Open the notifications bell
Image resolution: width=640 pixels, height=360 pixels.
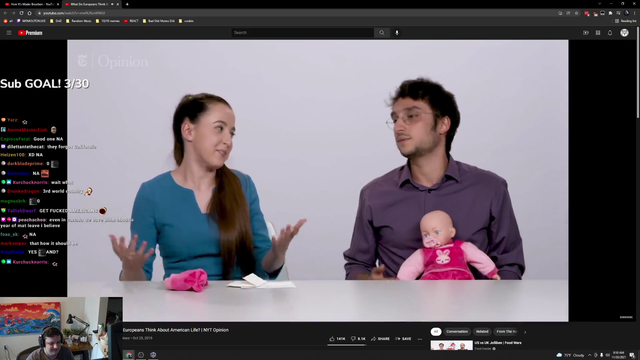pos(610,33)
